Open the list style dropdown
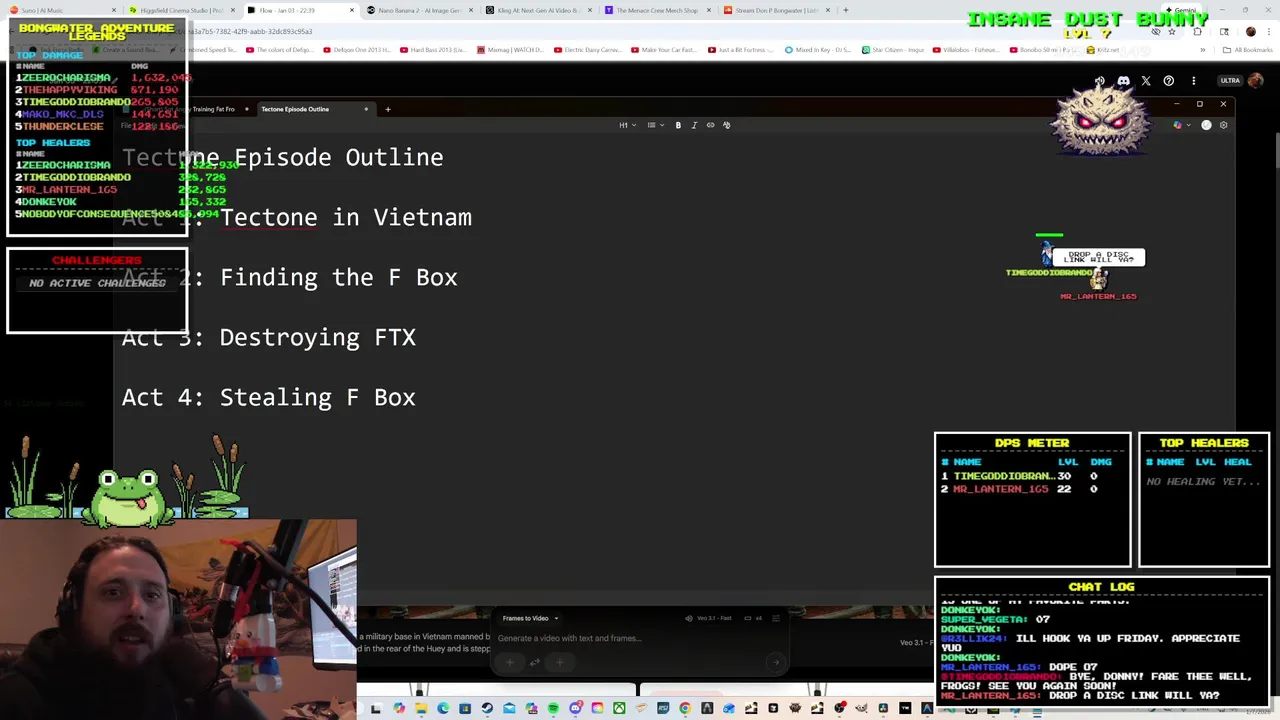Viewport: 1280px width, 720px height. 656,125
